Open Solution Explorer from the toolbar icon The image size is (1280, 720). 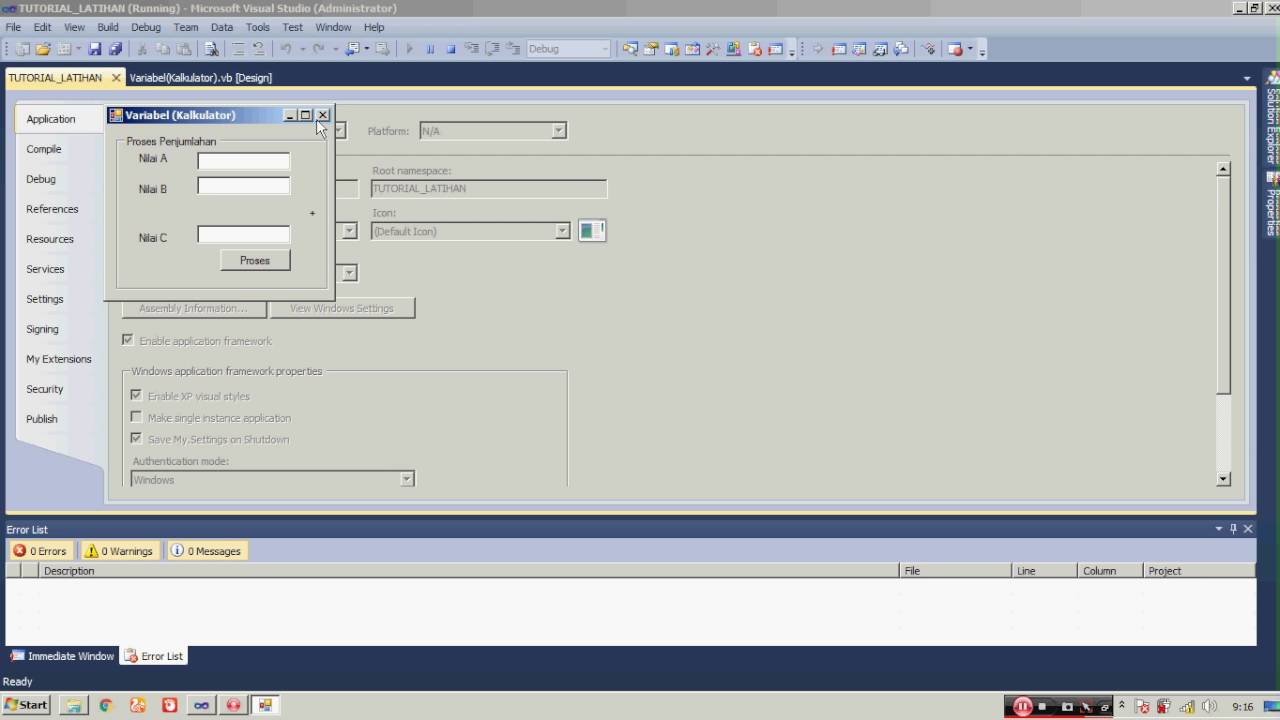[x=630, y=49]
